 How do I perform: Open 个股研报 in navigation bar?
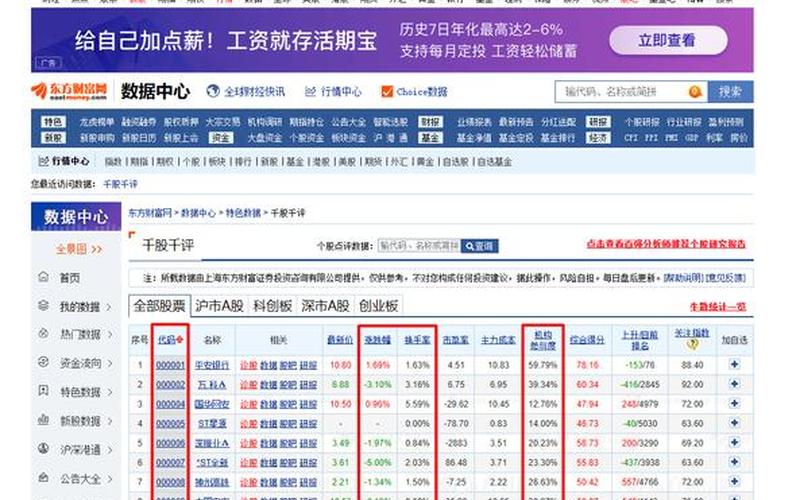tap(642, 122)
